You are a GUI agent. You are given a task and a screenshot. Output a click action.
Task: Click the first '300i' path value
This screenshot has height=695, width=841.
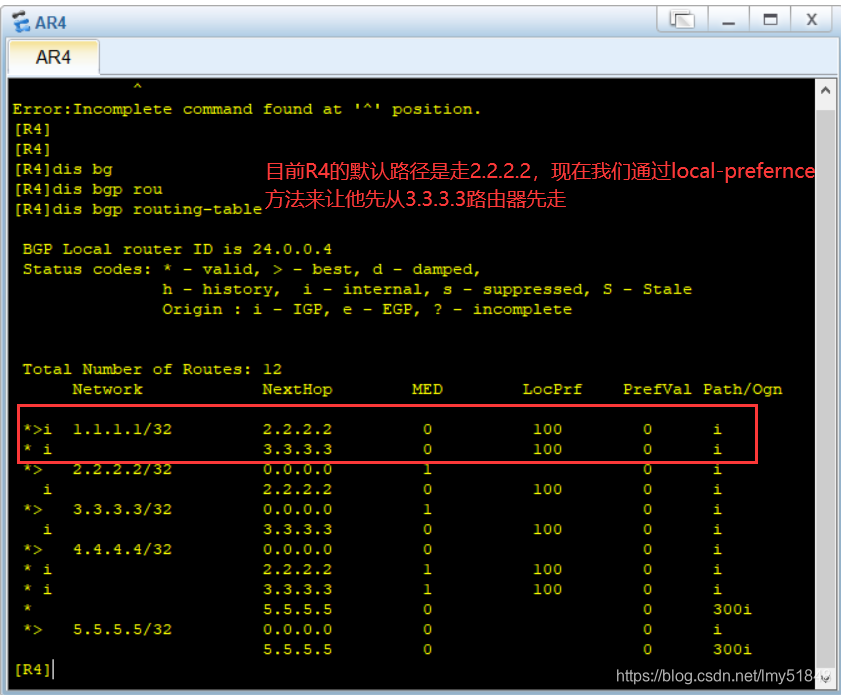(732, 609)
